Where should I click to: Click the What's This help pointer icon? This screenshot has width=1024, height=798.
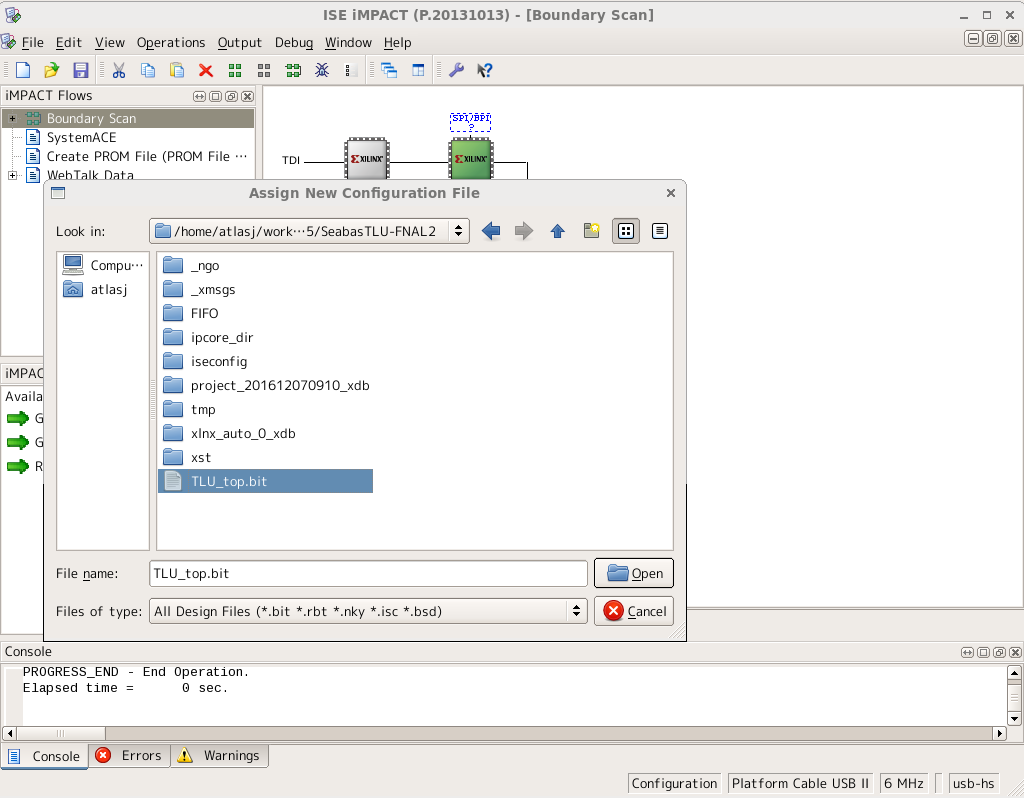click(x=485, y=70)
